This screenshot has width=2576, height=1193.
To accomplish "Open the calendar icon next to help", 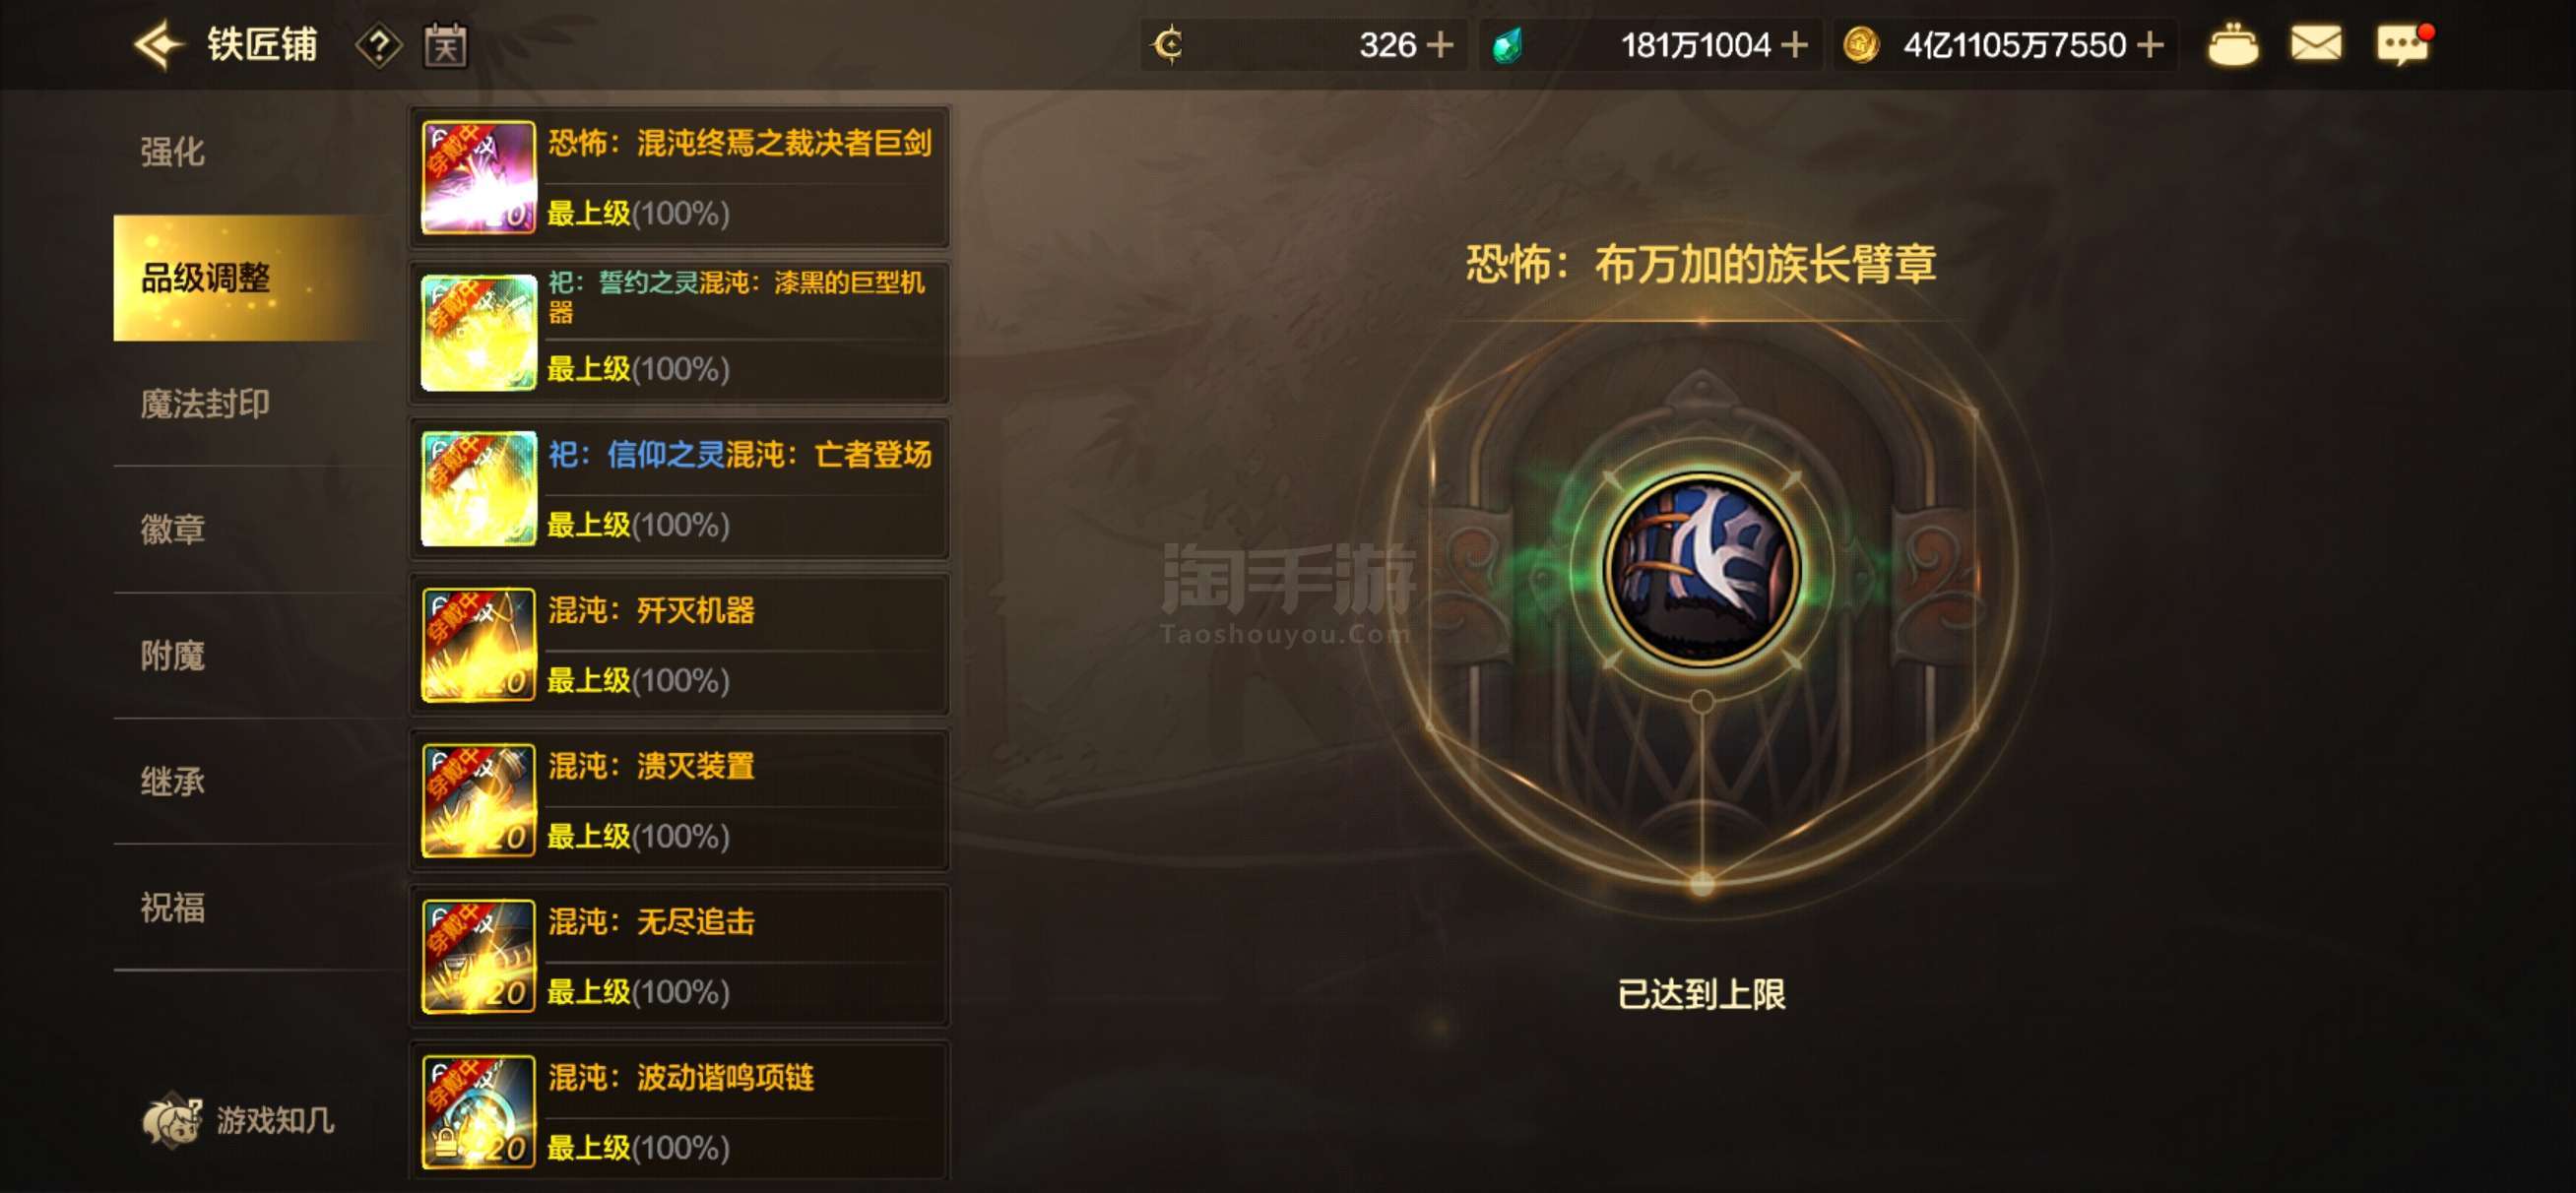I will pos(445,45).
